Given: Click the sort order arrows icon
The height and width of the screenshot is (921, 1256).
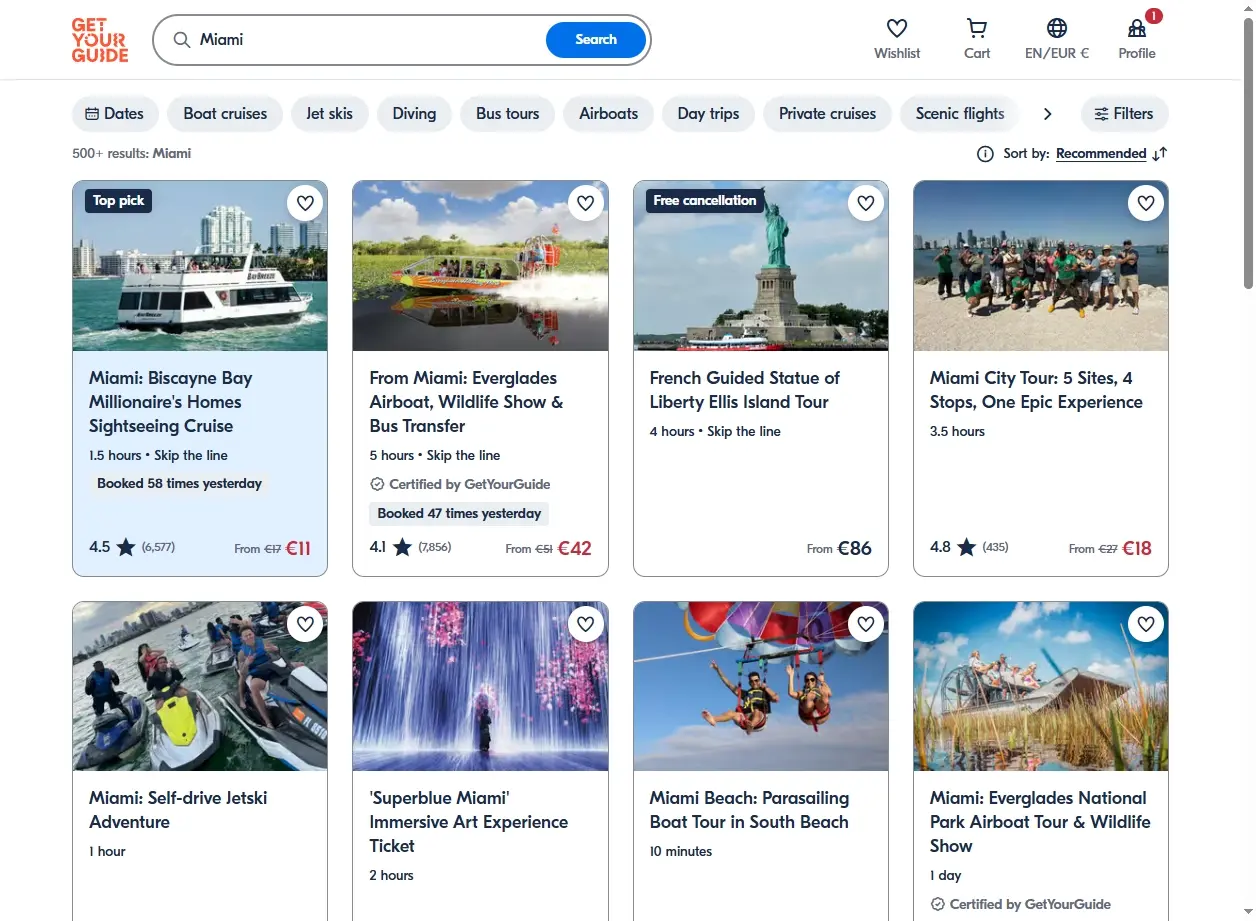Looking at the screenshot, I should [x=1160, y=154].
